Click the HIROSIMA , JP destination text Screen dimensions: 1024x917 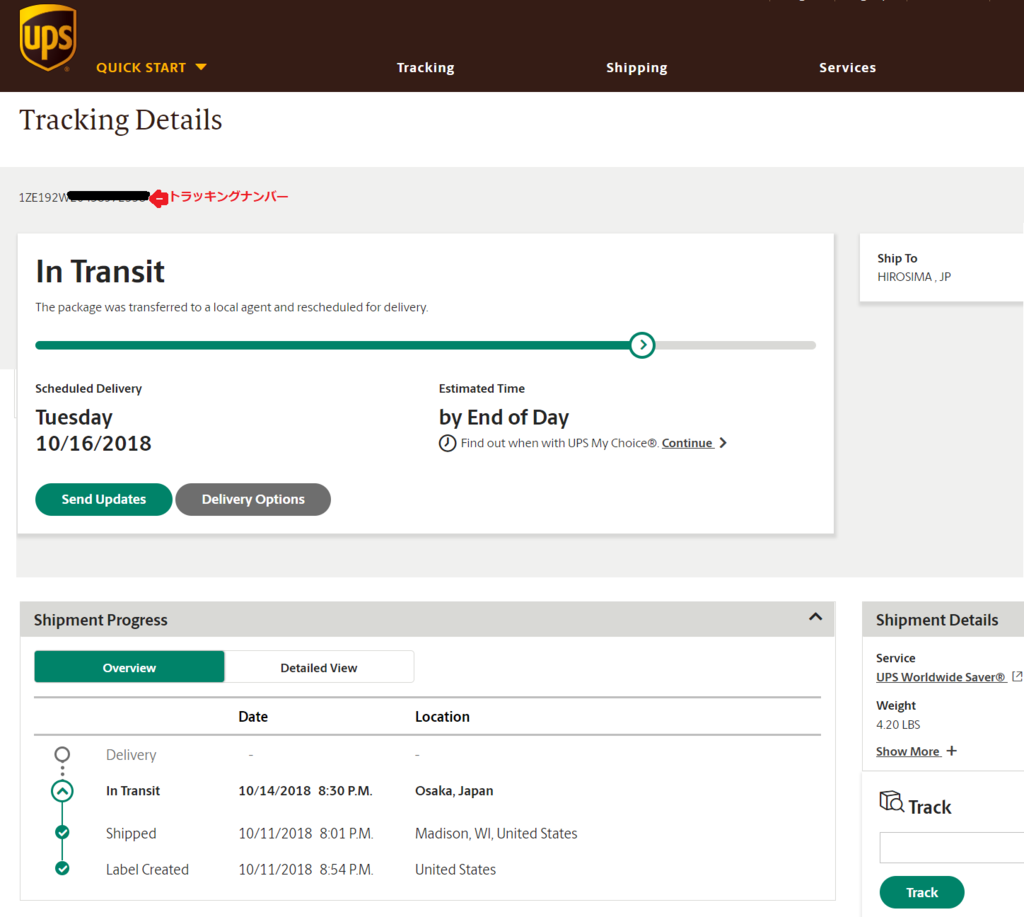pyautogui.click(x=914, y=277)
